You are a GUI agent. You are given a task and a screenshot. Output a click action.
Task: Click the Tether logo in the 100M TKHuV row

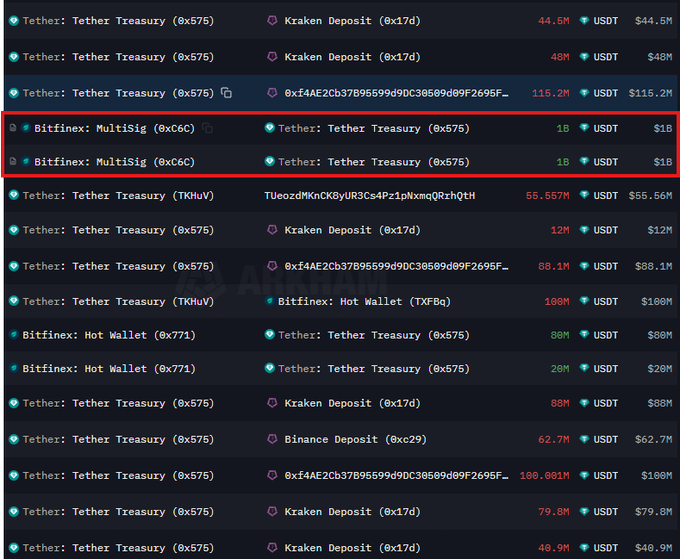click(x=14, y=301)
